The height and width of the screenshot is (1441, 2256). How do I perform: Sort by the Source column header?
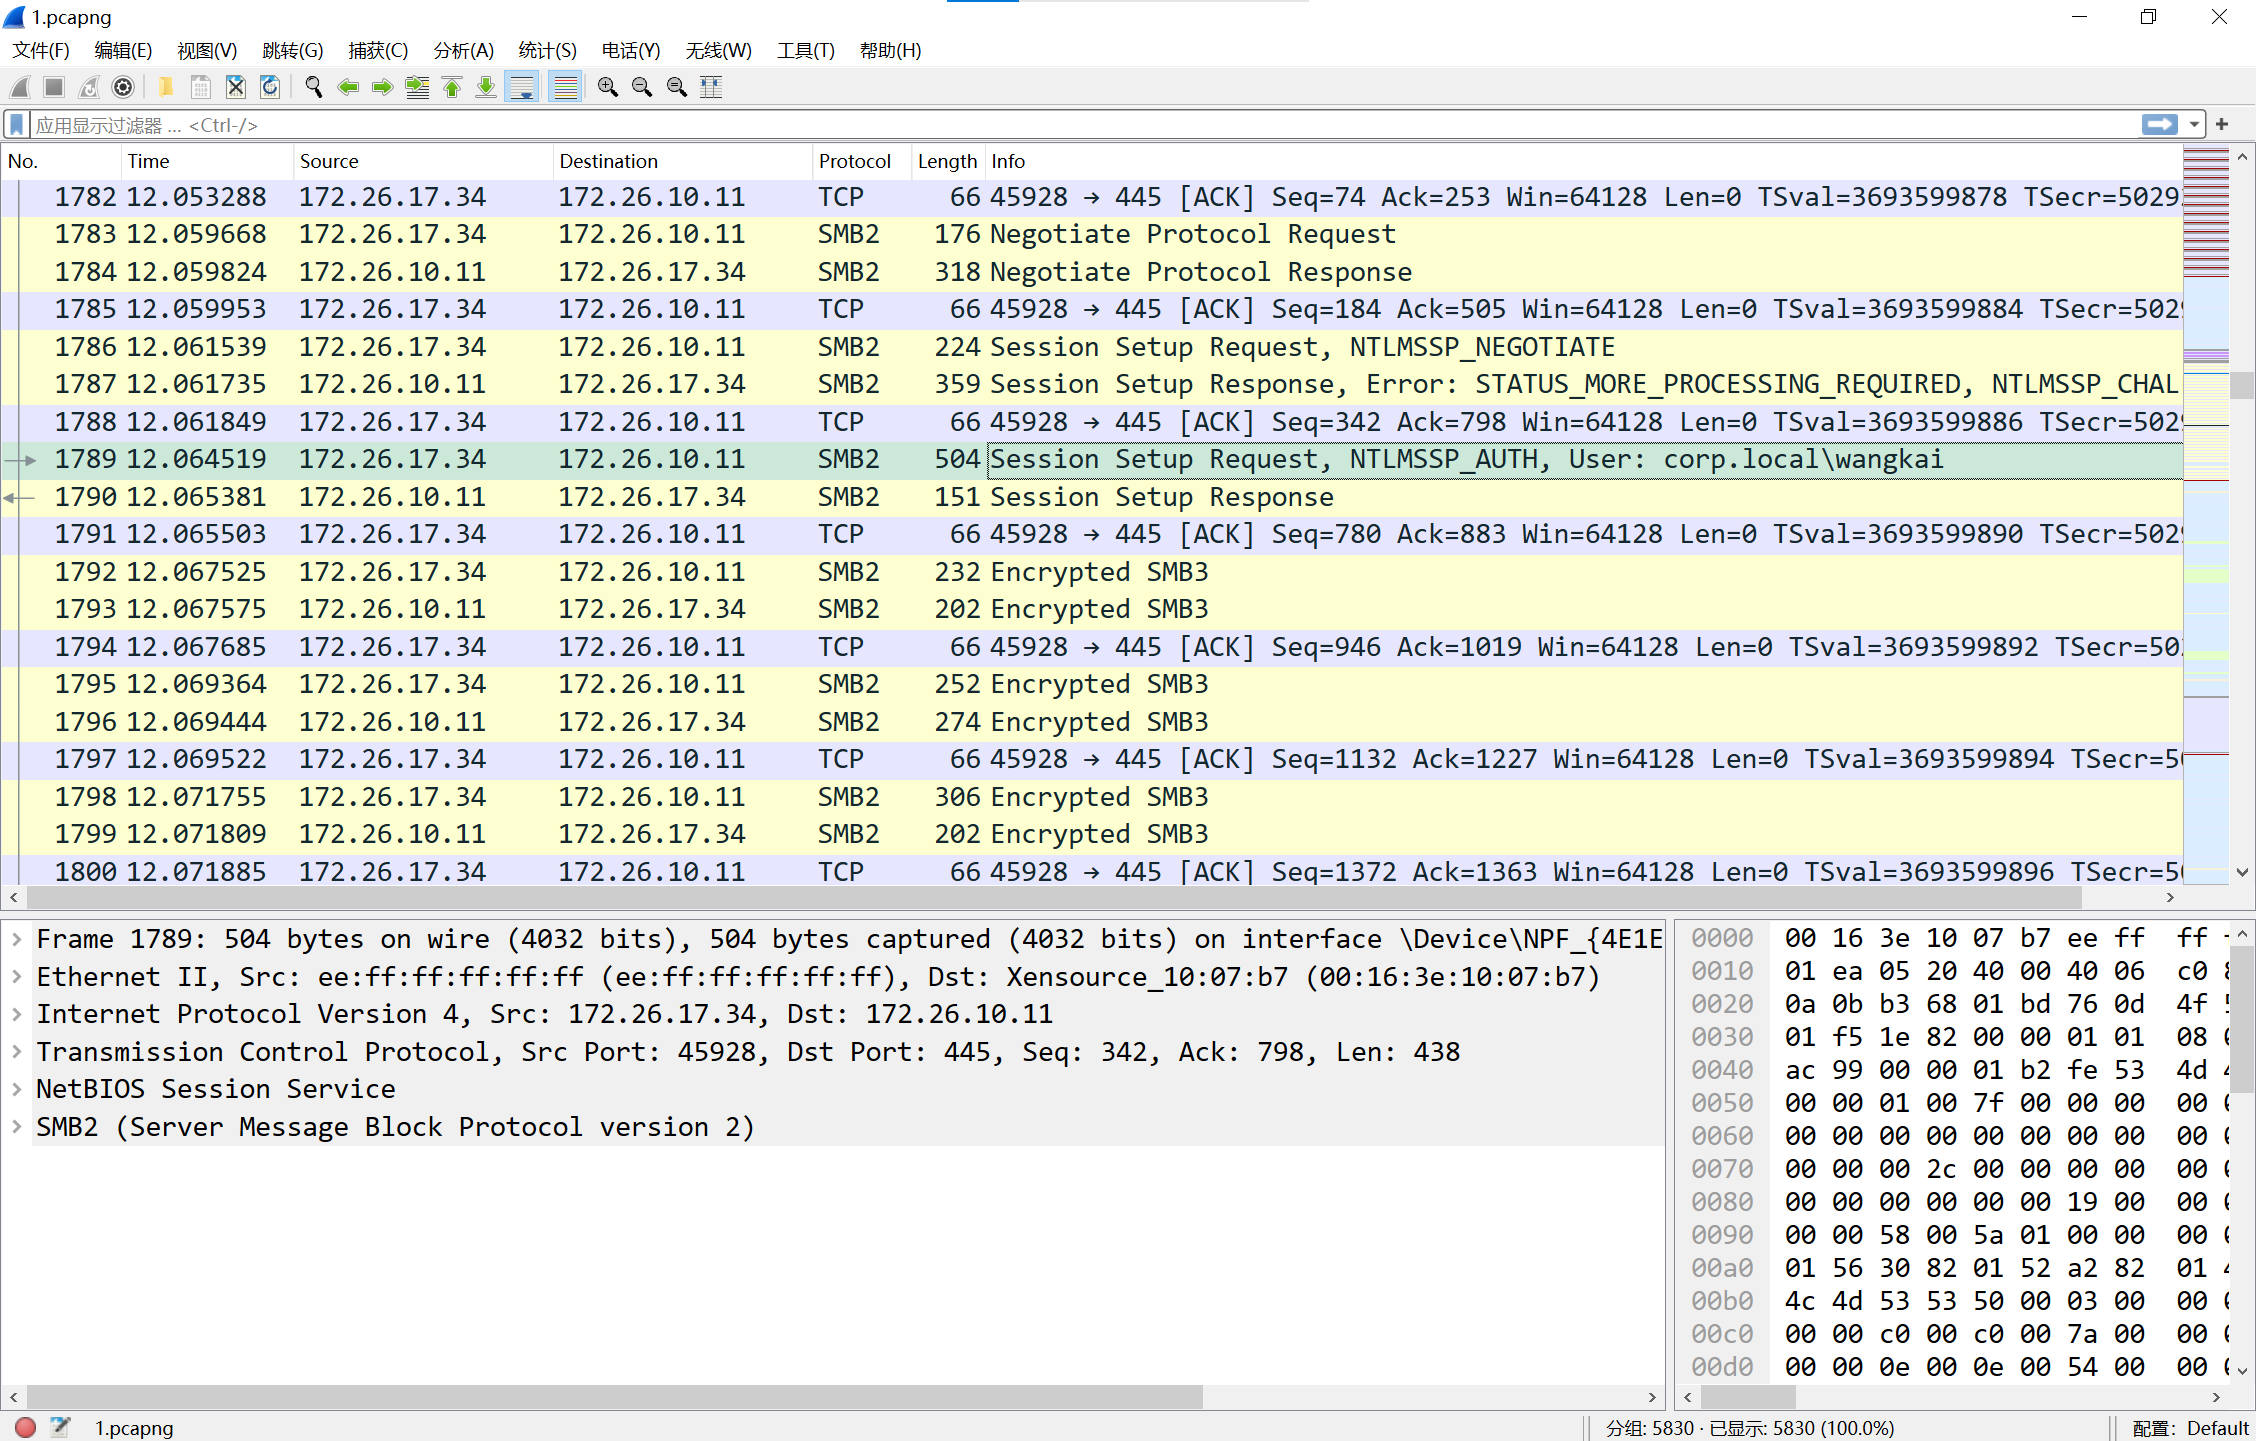click(x=423, y=161)
